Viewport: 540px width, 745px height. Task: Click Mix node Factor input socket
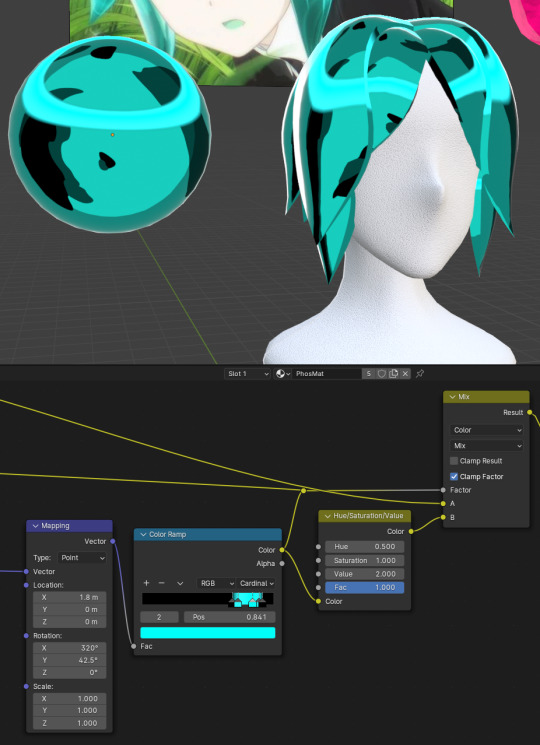coord(443,490)
